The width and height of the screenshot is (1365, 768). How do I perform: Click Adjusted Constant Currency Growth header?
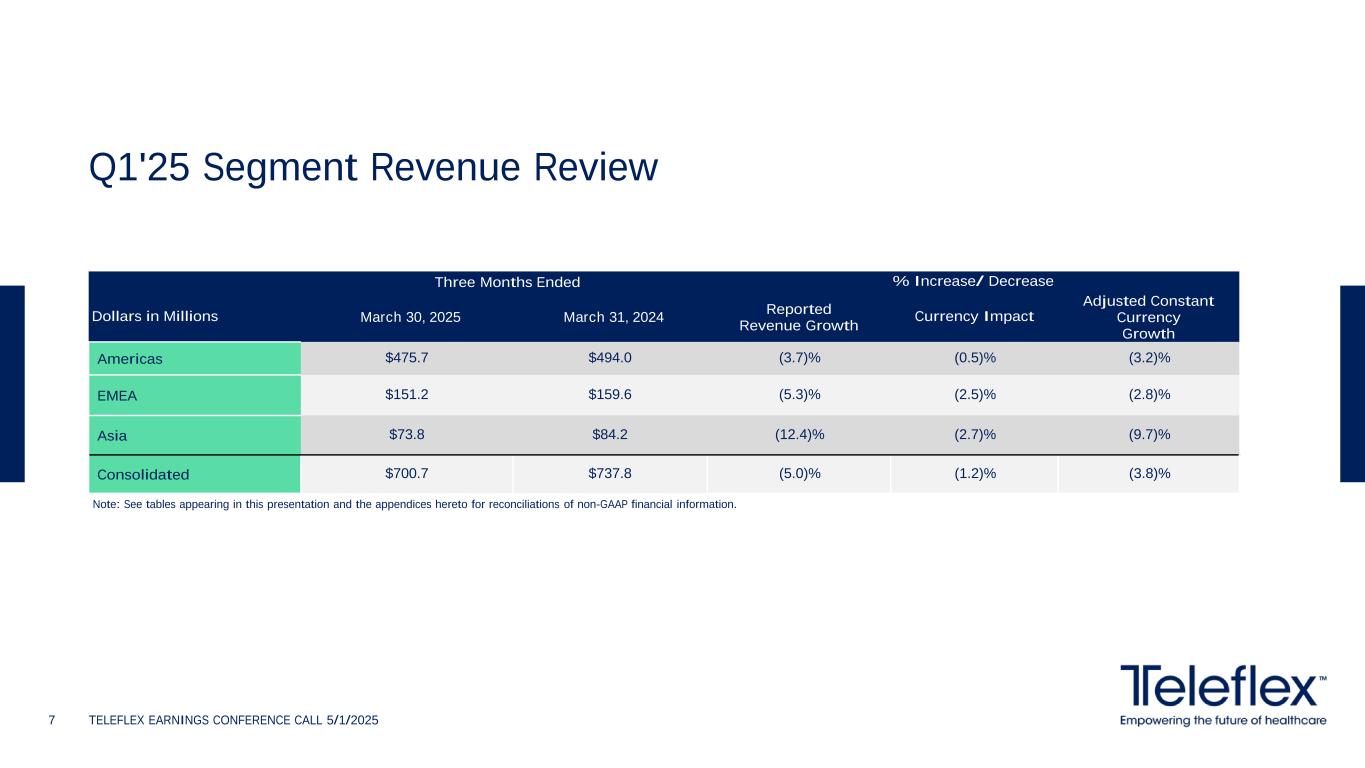click(1148, 317)
